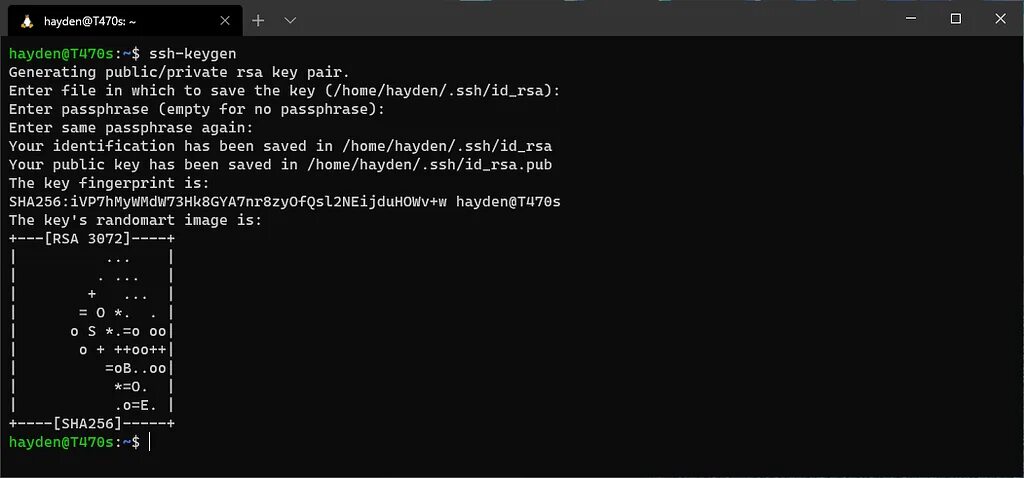Click the SHA256 key fingerprint string
This screenshot has width=1024, height=478.
[x=228, y=202]
